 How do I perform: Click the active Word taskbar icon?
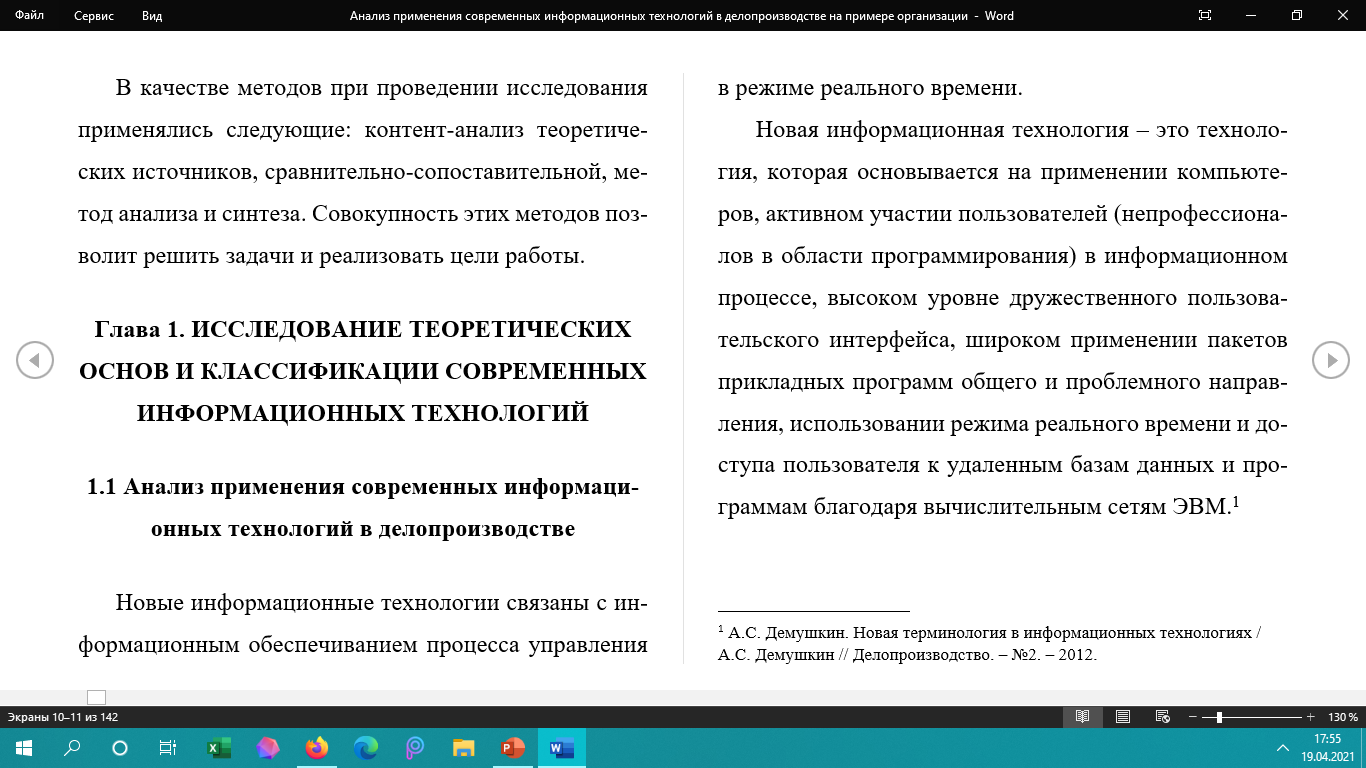point(562,748)
